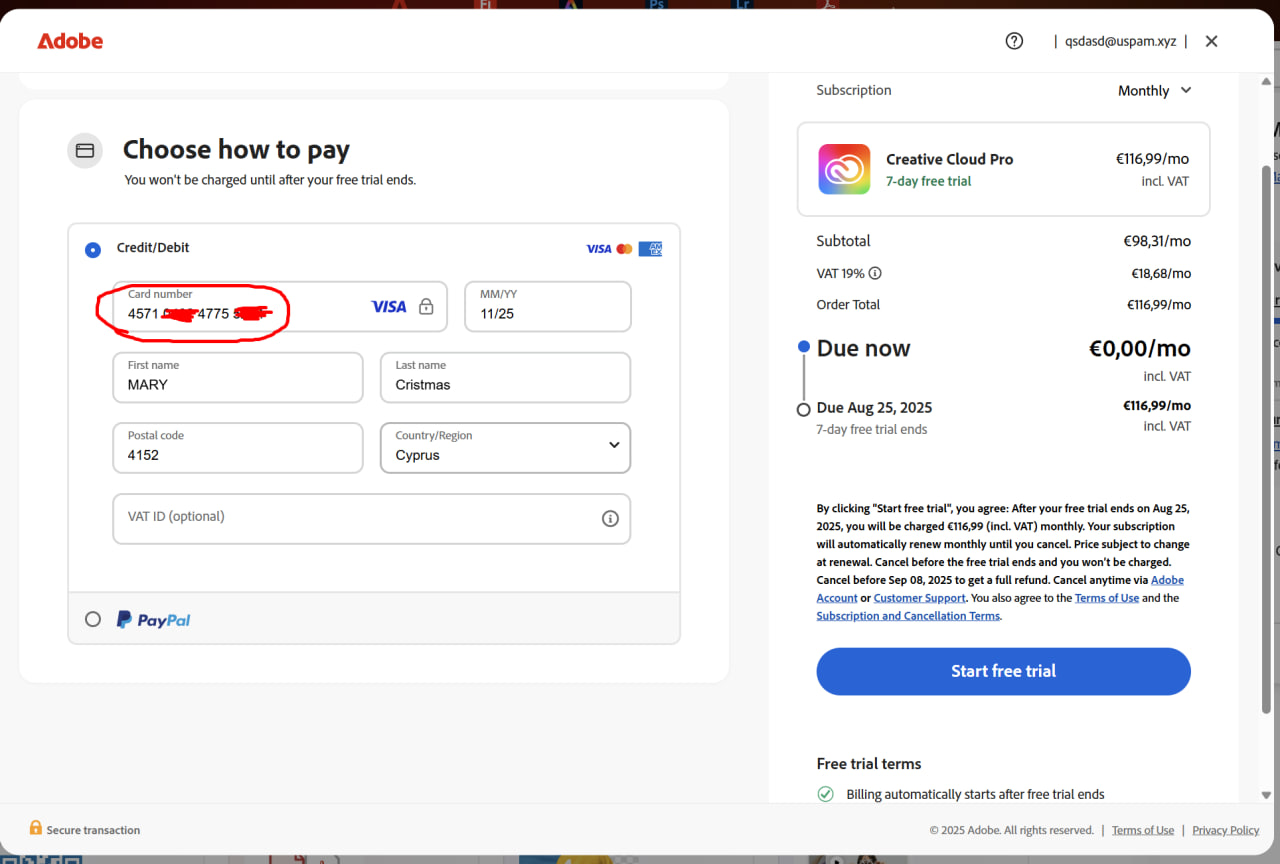Click the right-side page scrollbar

pyautogui.click(x=1267, y=440)
